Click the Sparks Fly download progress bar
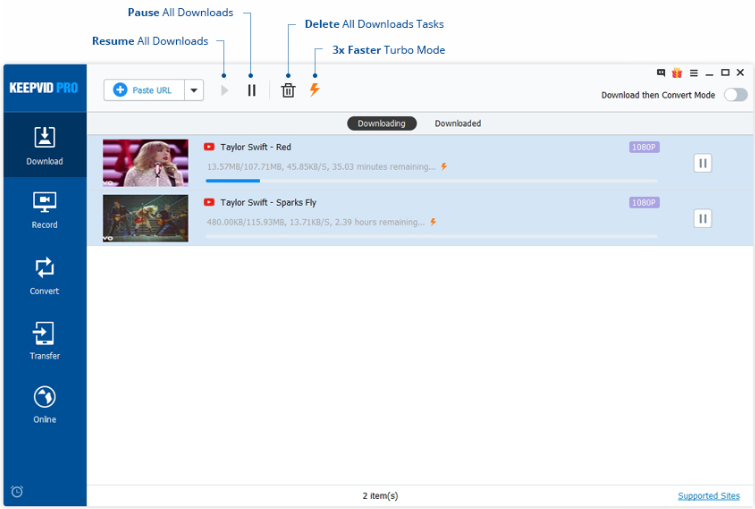Viewport: 755px width, 509px height. point(431,236)
